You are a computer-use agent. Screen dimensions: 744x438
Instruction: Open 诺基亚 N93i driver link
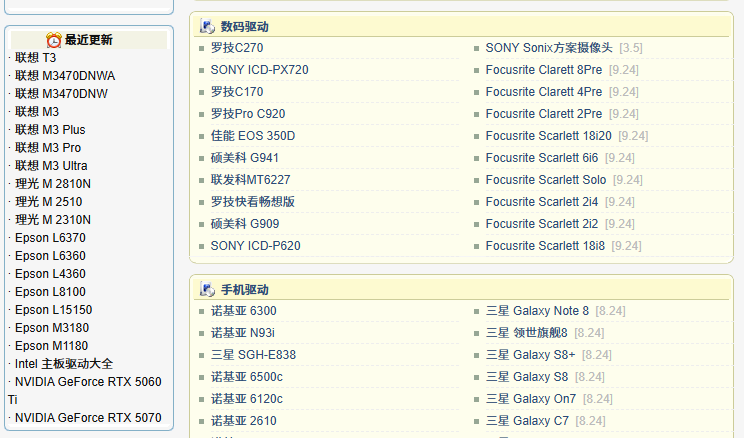pyautogui.click(x=242, y=333)
